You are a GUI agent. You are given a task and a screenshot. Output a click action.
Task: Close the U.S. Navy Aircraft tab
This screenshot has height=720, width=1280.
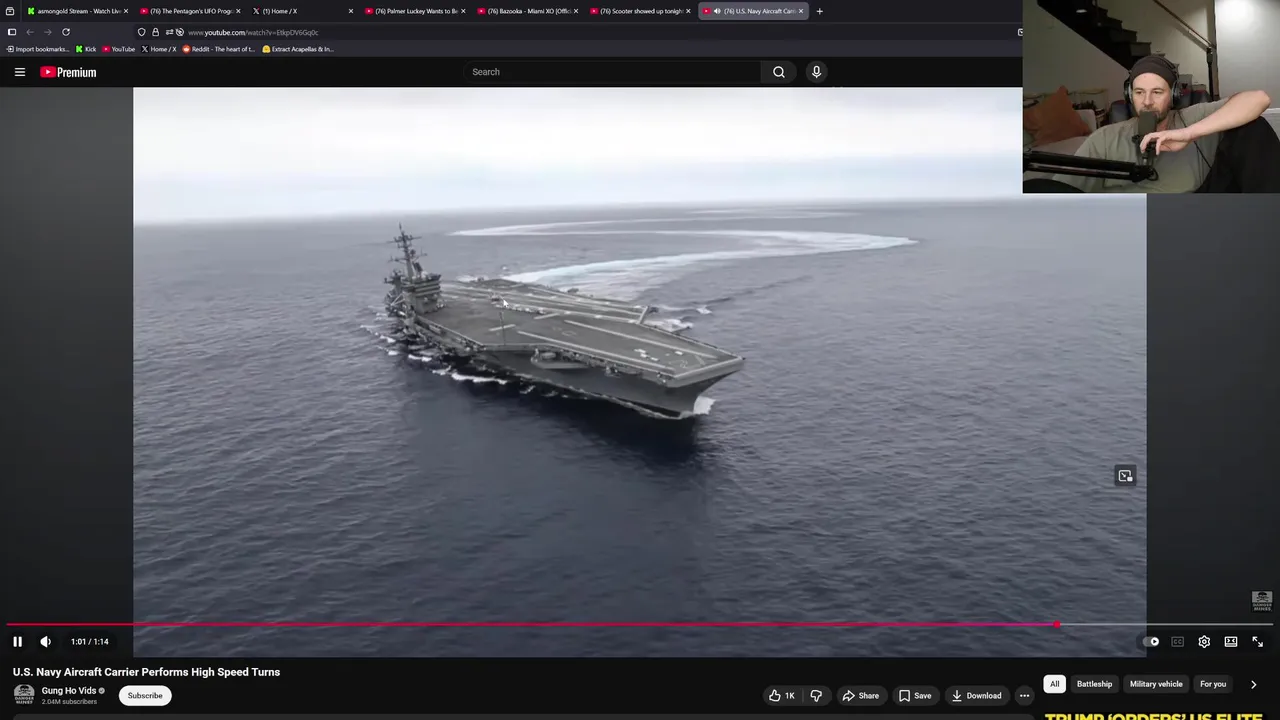click(800, 11)
